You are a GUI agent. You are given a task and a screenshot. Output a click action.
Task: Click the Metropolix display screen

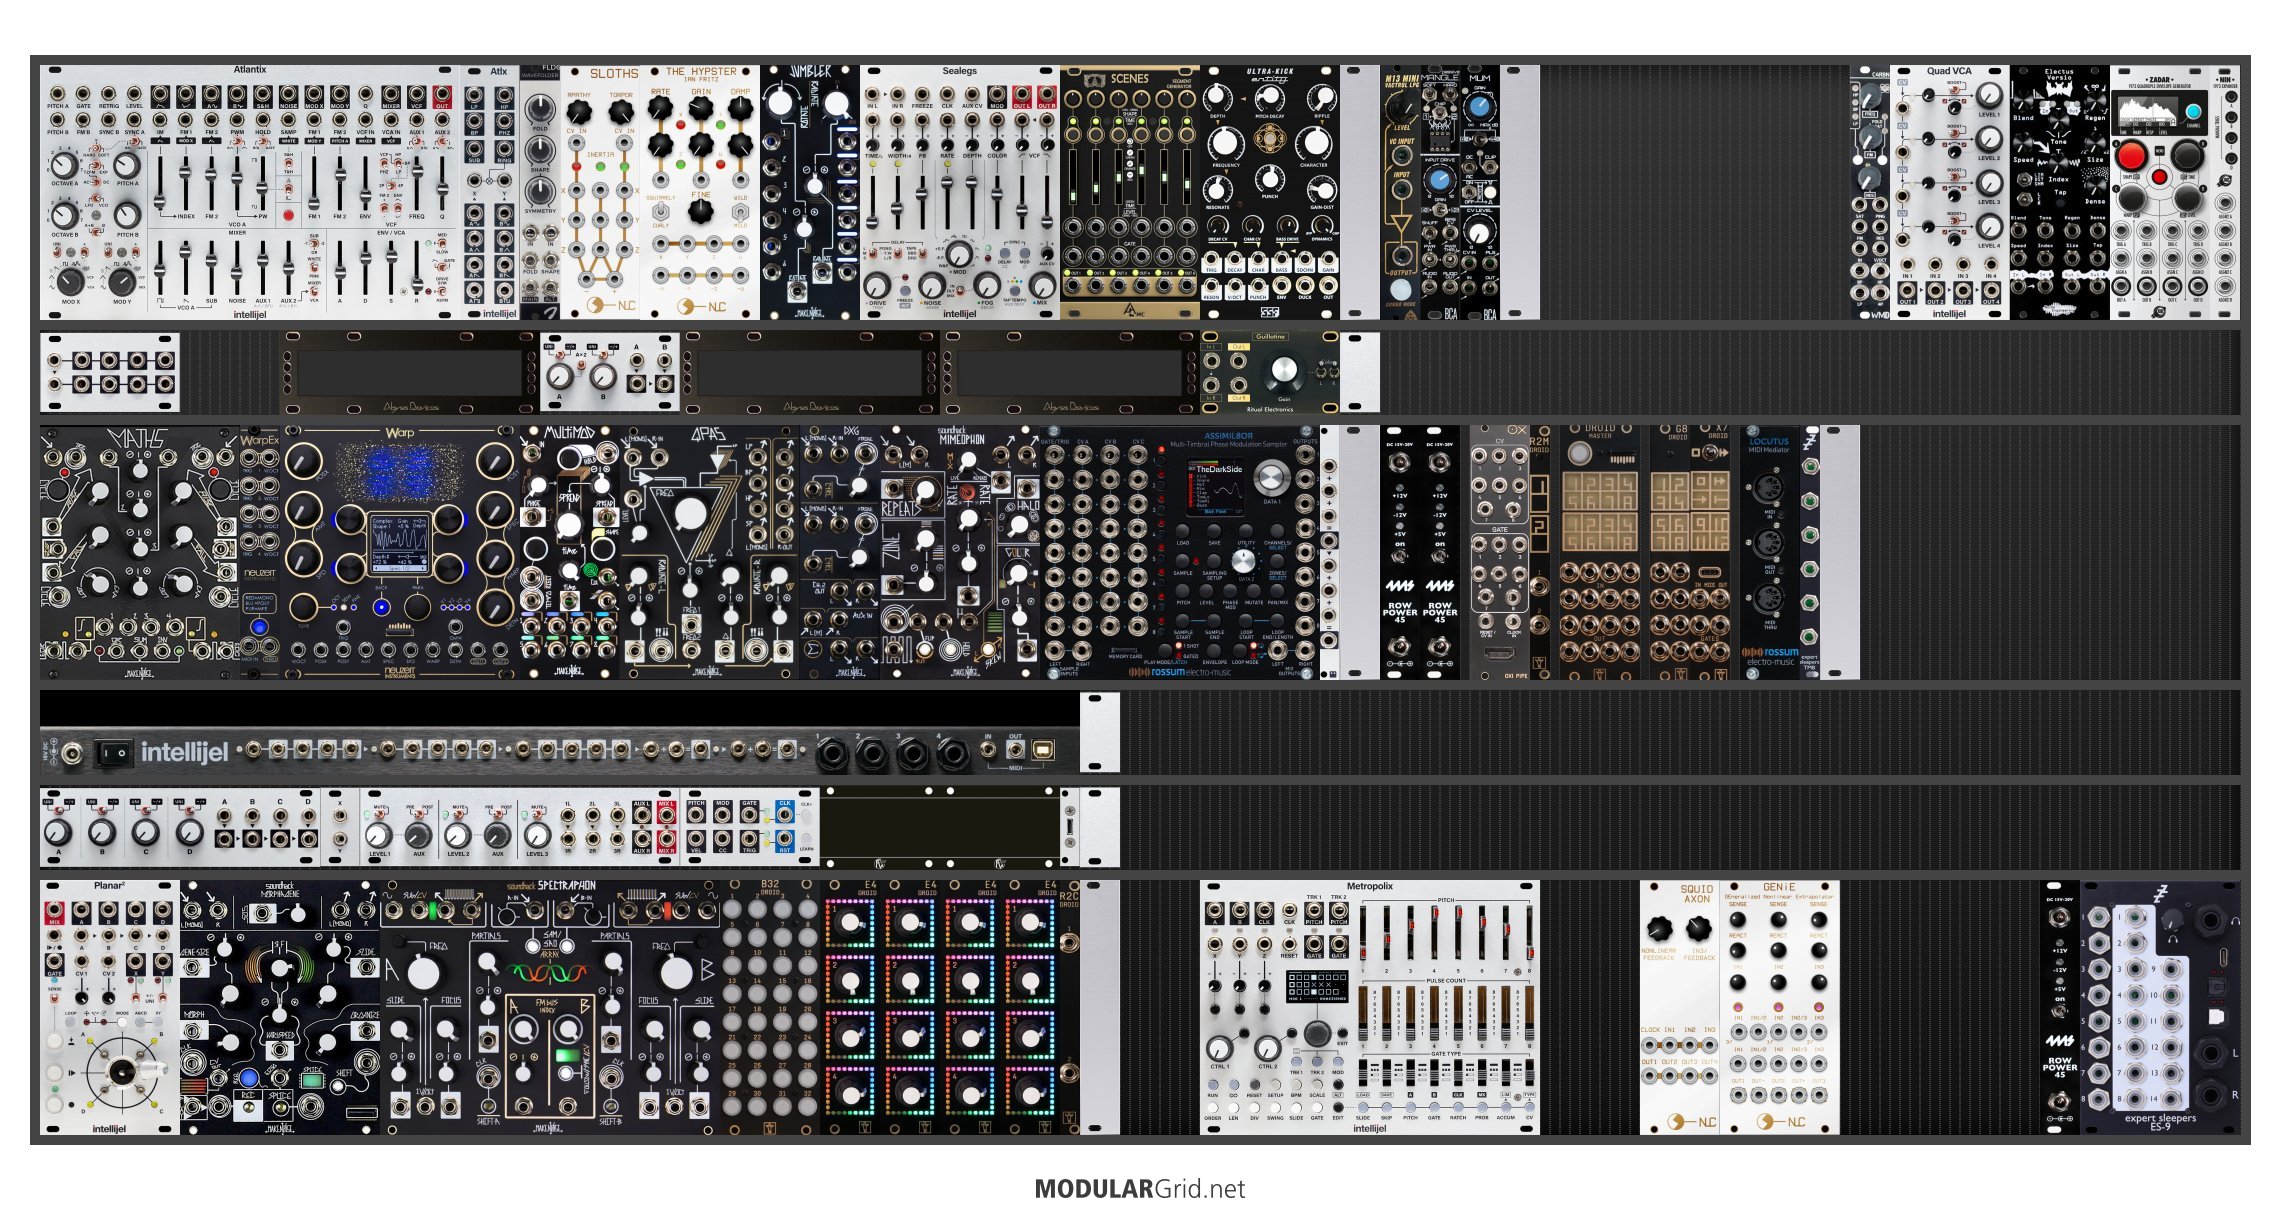point(1316,987)
